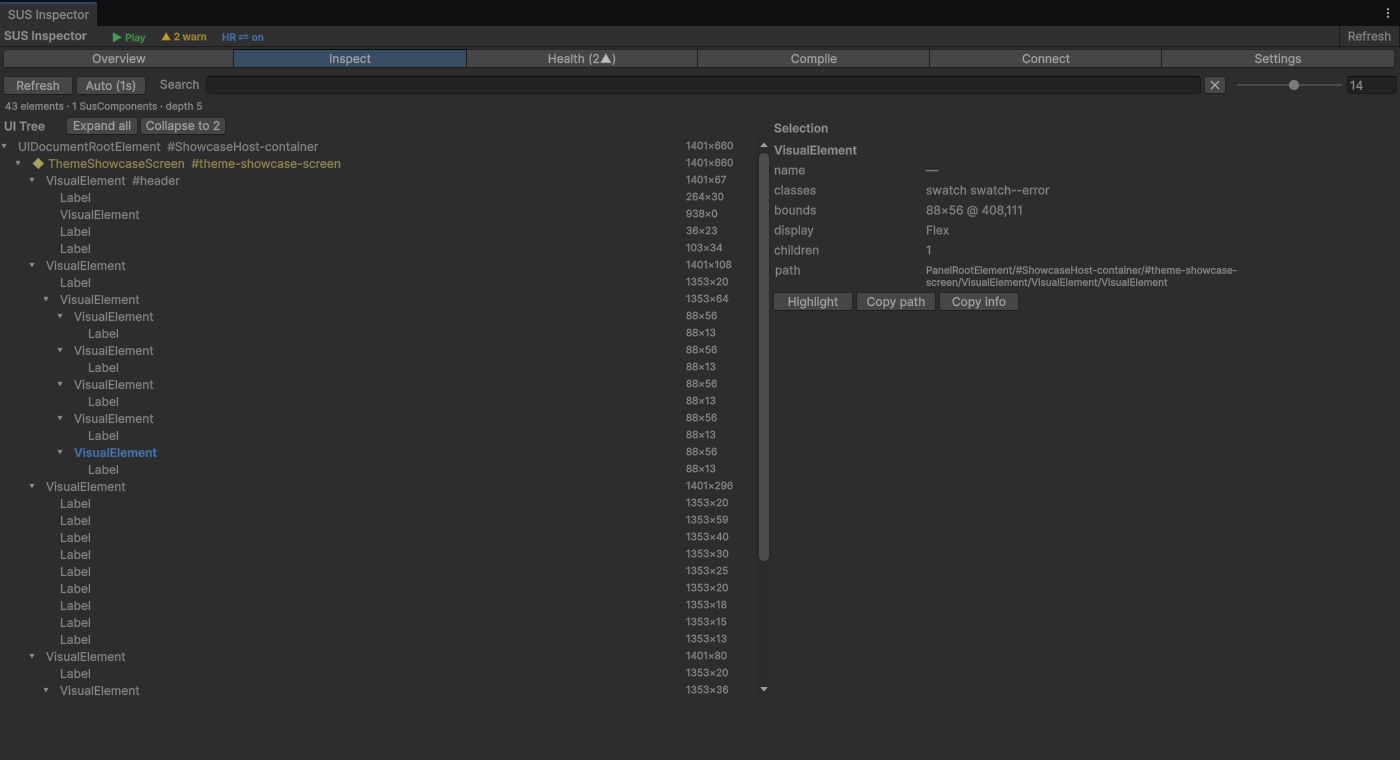Screen dimensions: 1400x760
Task: Collapse the ThemeShowcaseScreen tree node
Action: [x=18, y=163]
